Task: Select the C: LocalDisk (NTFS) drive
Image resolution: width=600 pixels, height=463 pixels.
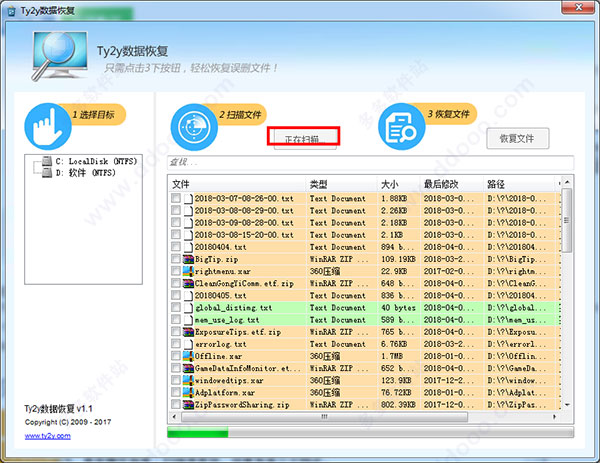Action: point(96,161)
